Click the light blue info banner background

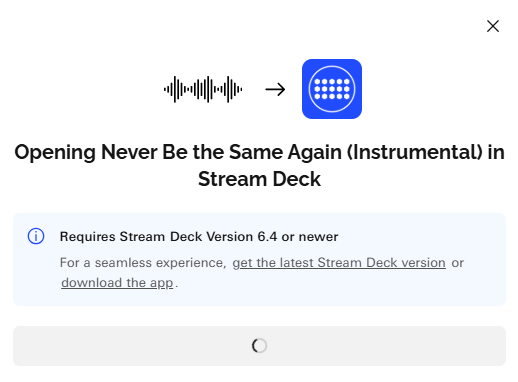coord(259,259)
